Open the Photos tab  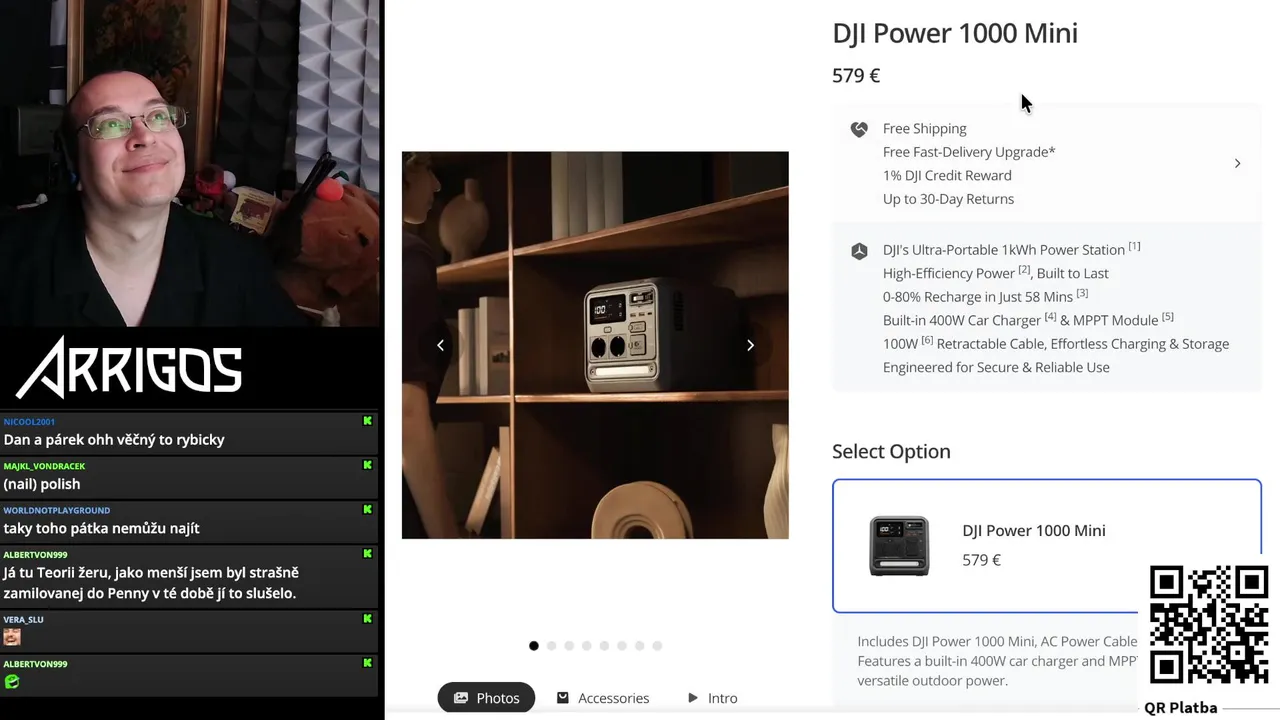point(486,698)
